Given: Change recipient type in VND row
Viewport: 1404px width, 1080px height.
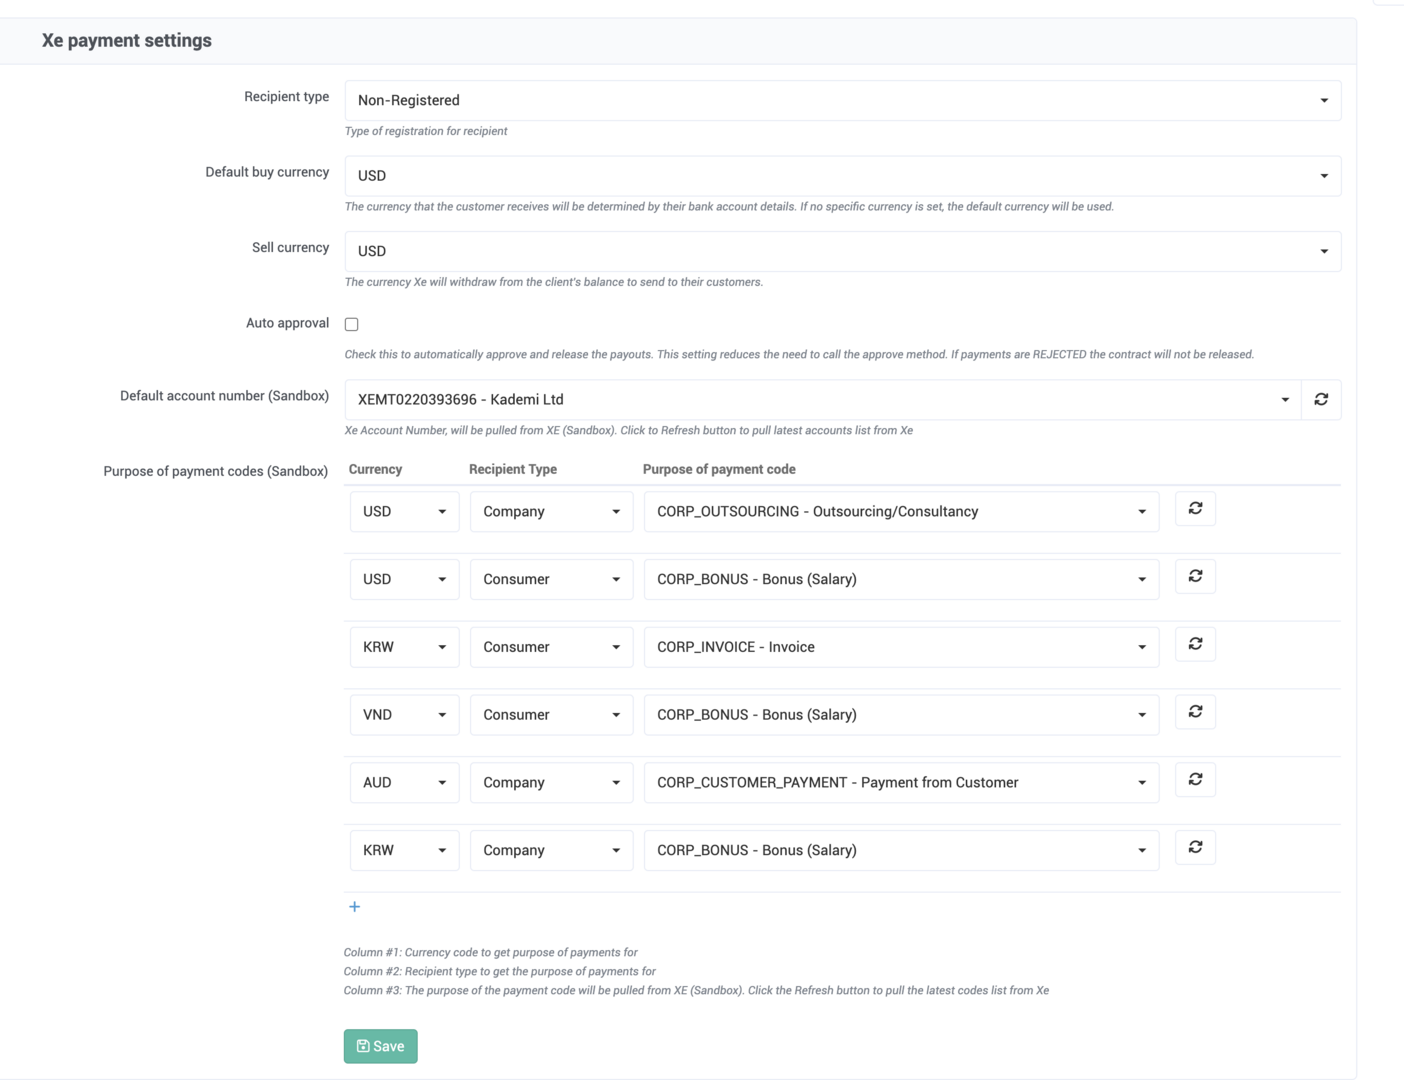Looking at the screenshot, I should point(551,715).
